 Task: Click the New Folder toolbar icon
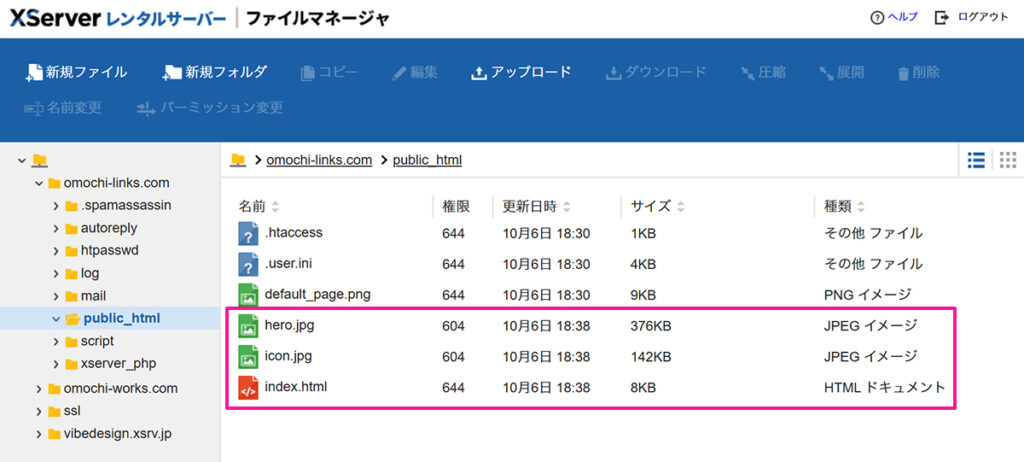point(172,72)
